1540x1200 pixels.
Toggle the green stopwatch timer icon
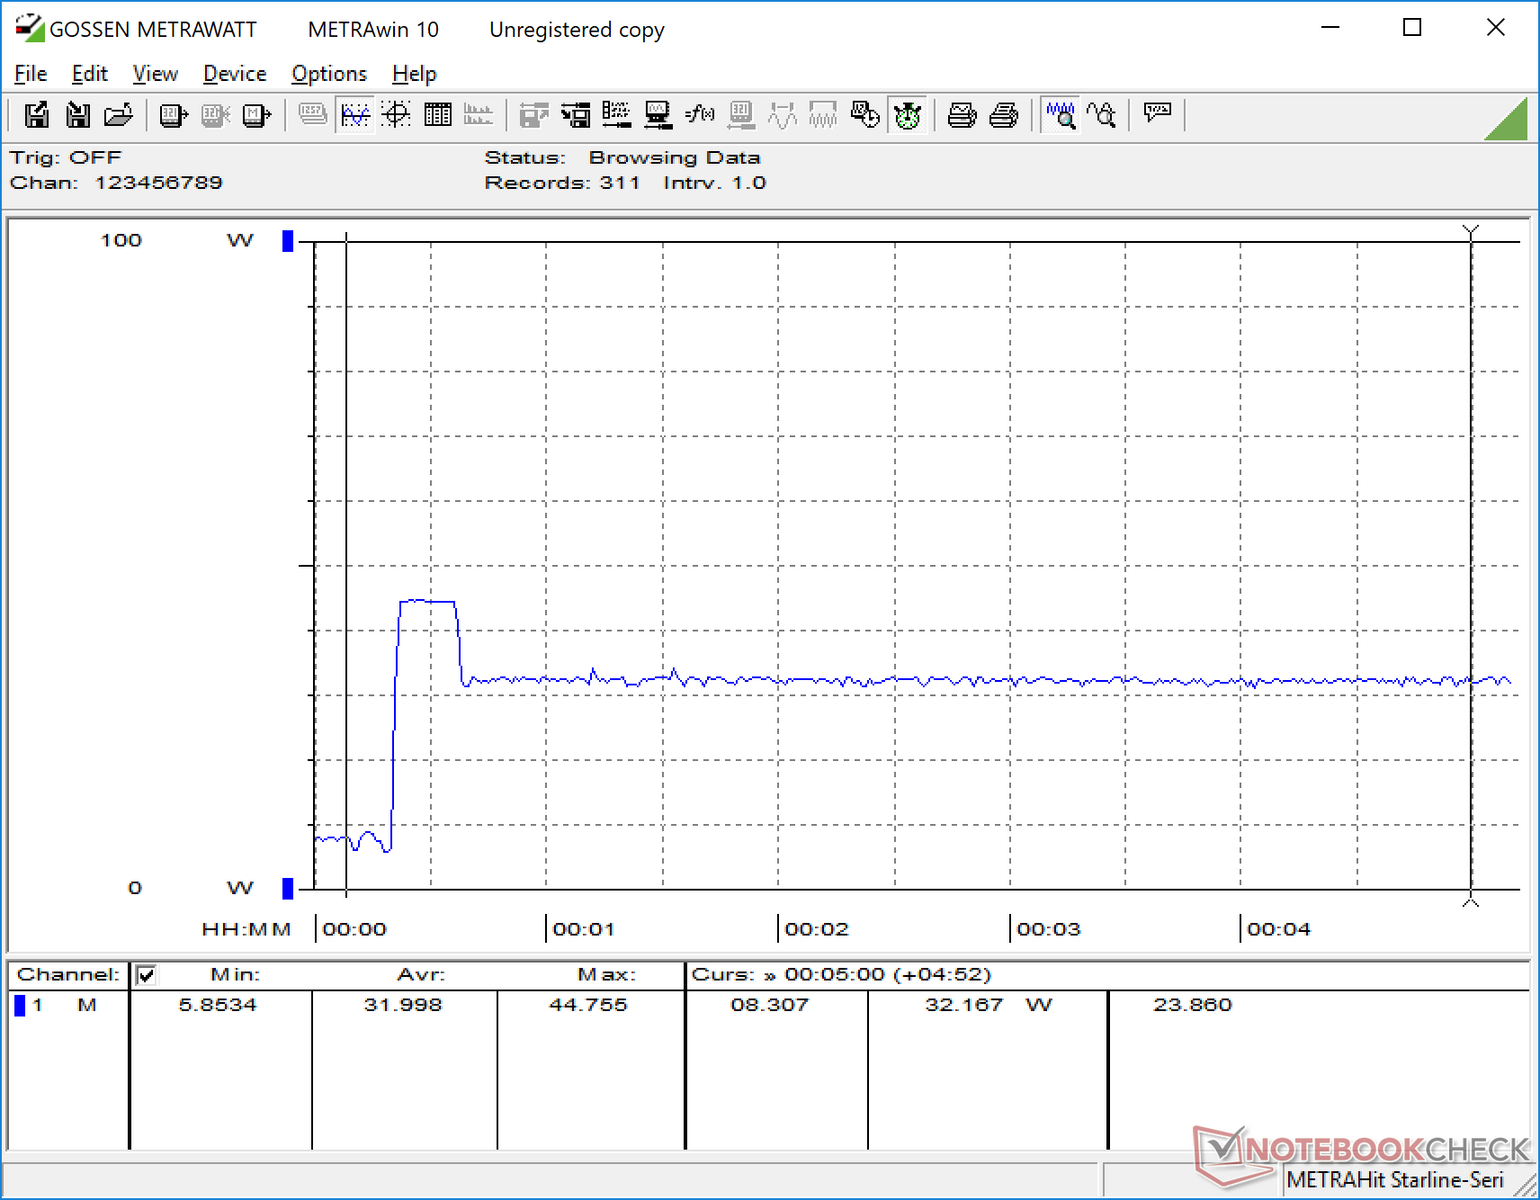pos(907,115)
